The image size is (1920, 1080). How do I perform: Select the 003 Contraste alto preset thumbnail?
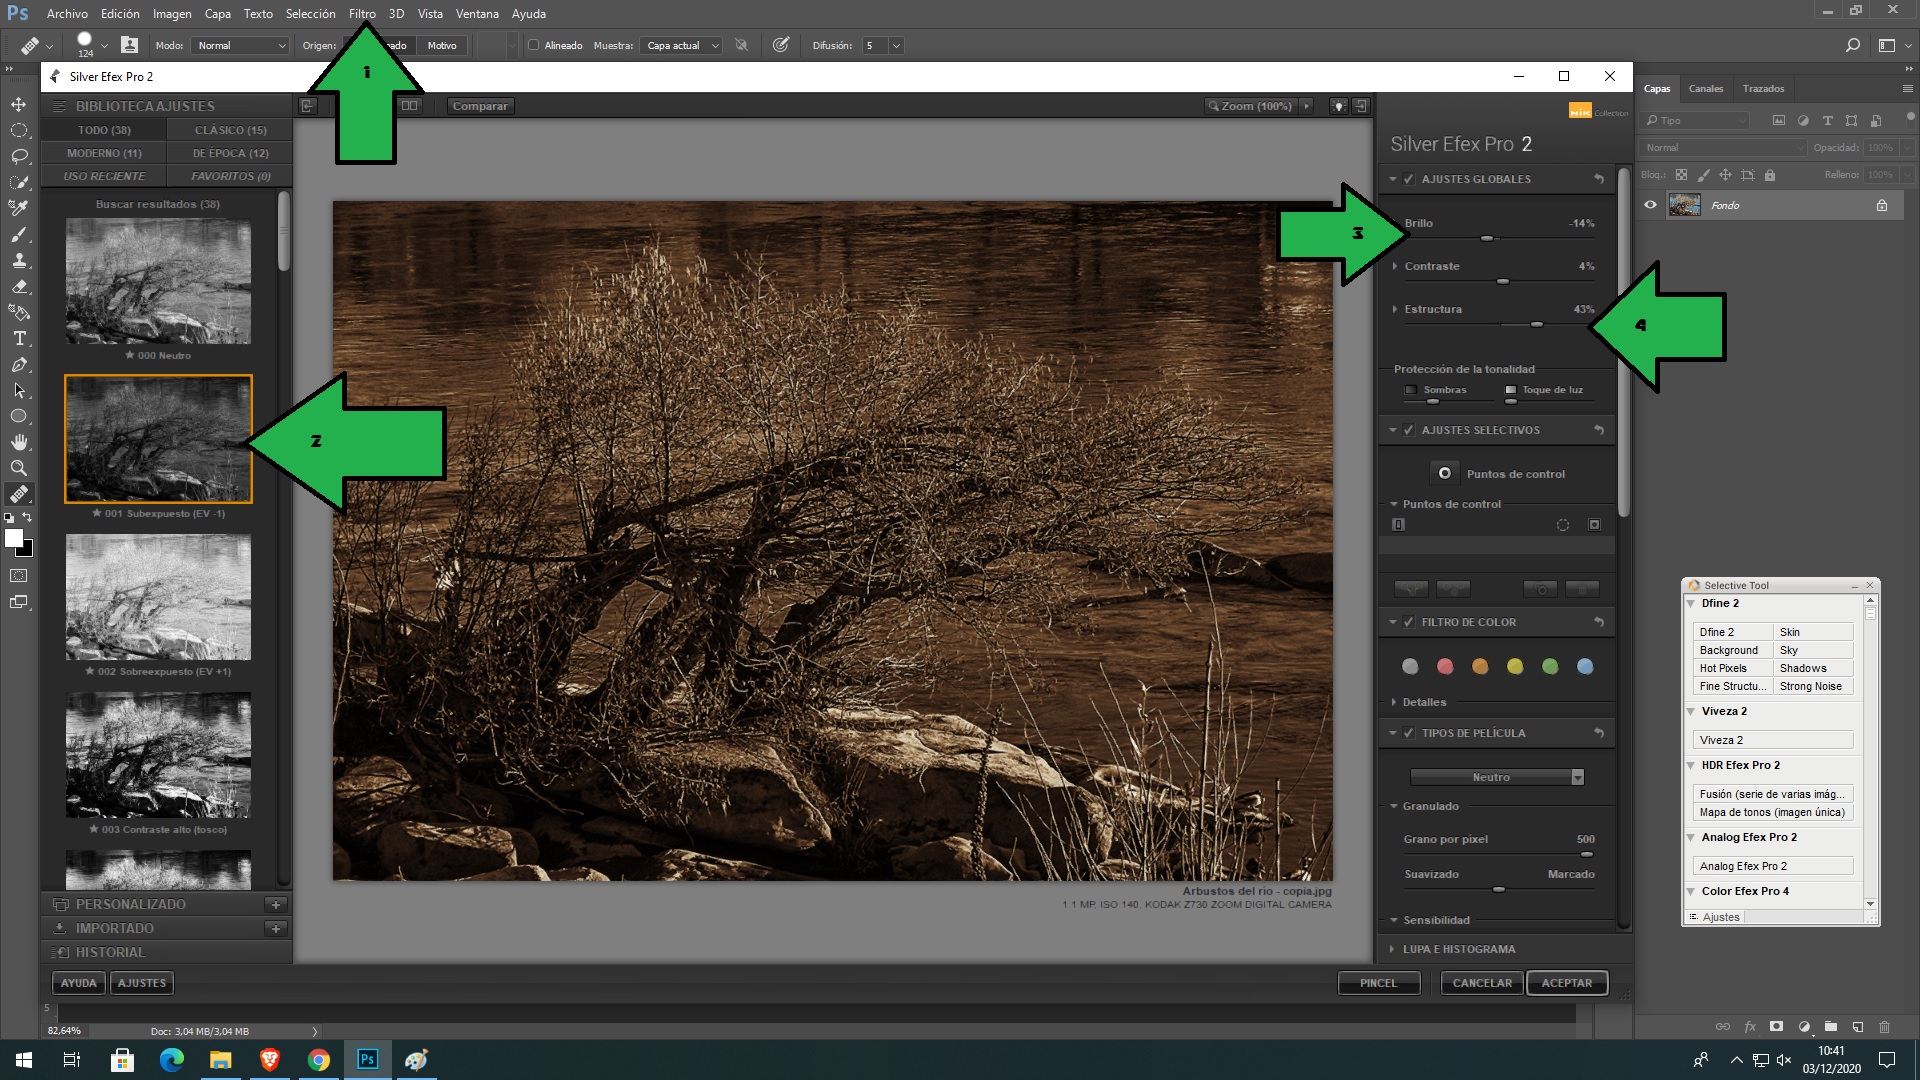[158, 754]
